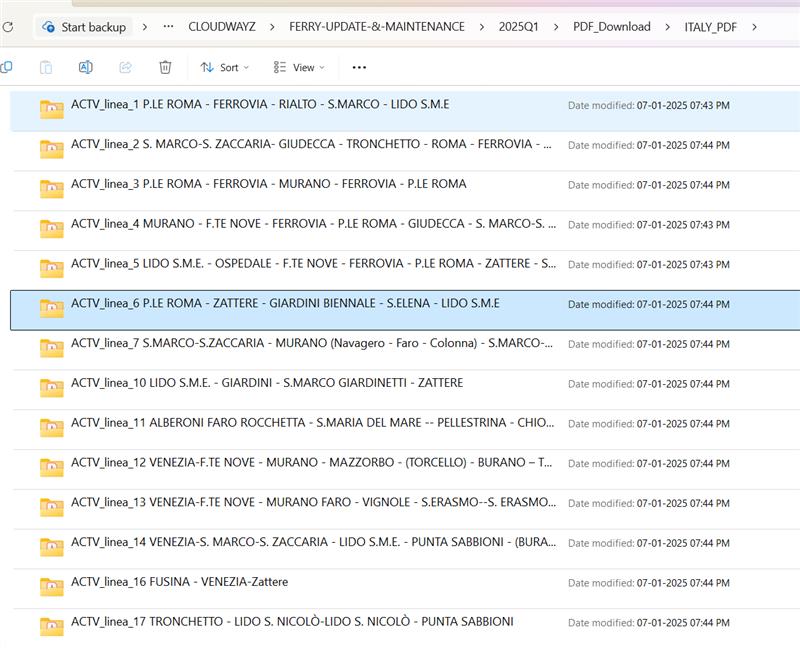This screenshot has height=650, width=800.
Task: Open the View dropdown menu
Action: [x=299, y=67]
